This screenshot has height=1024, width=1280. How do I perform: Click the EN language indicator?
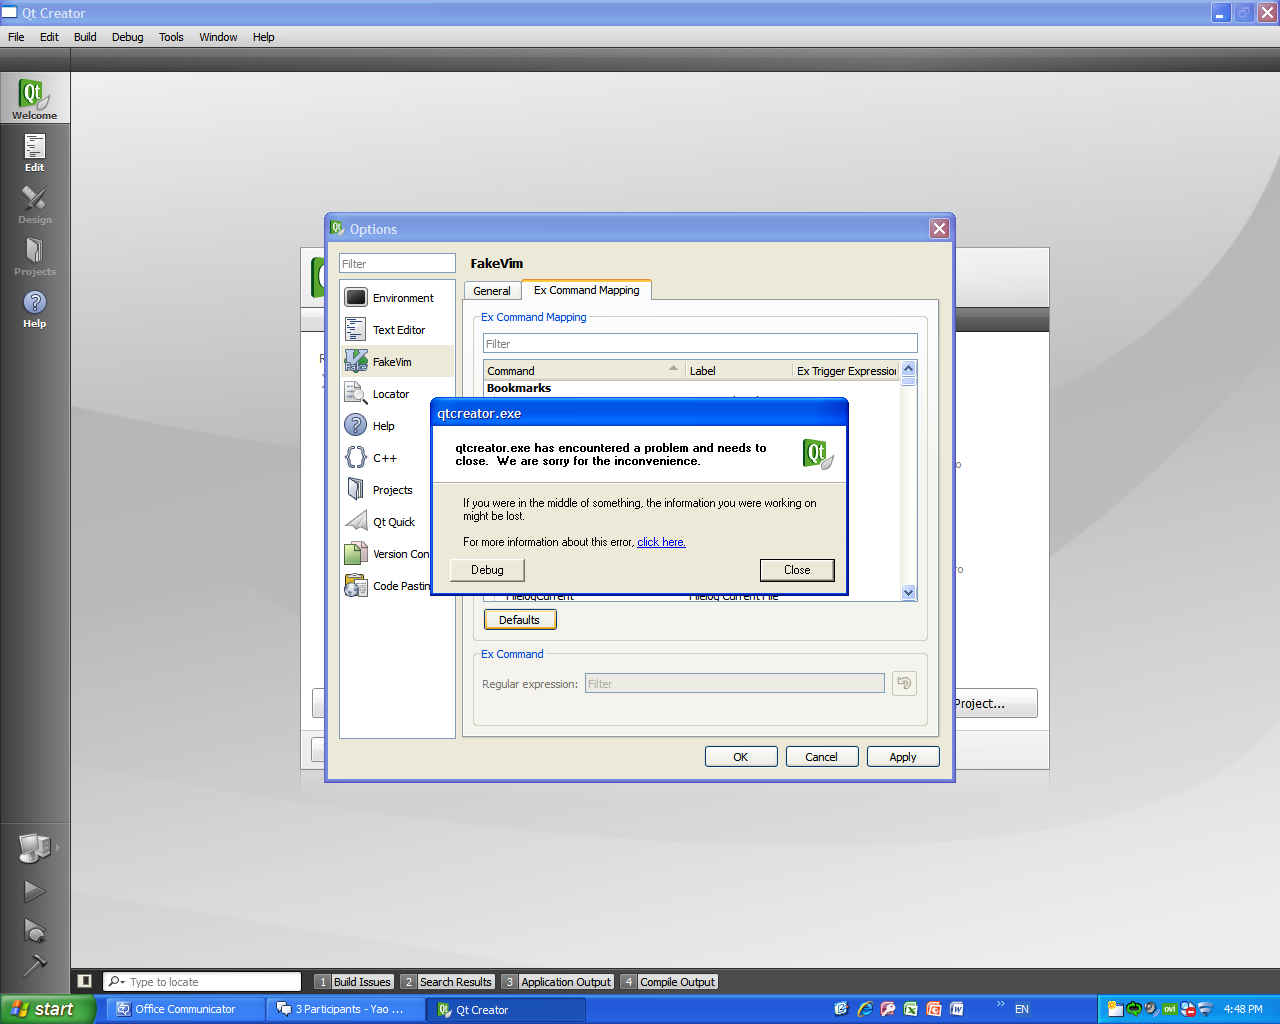[x=1022, y=1009]
